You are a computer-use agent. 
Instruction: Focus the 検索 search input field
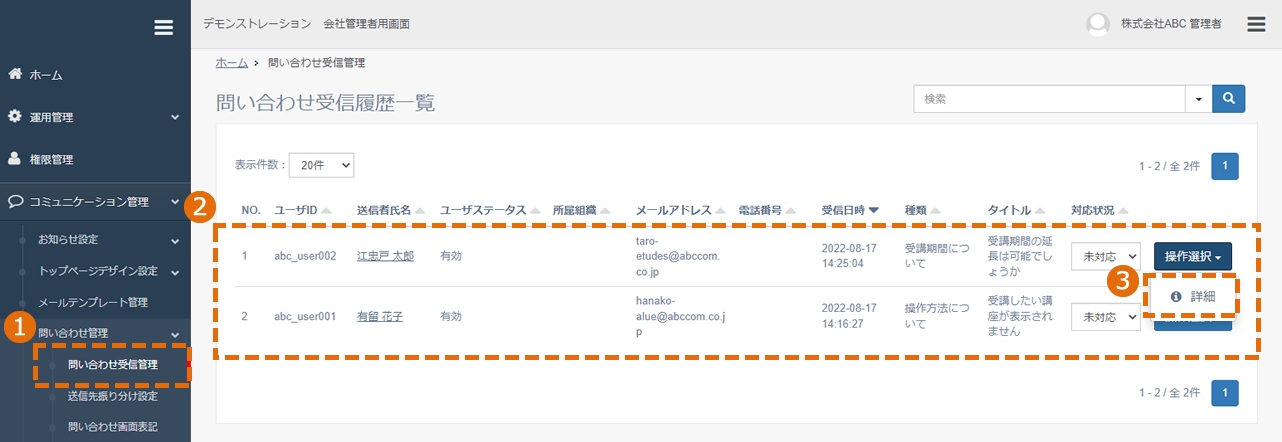point(1050,99)
